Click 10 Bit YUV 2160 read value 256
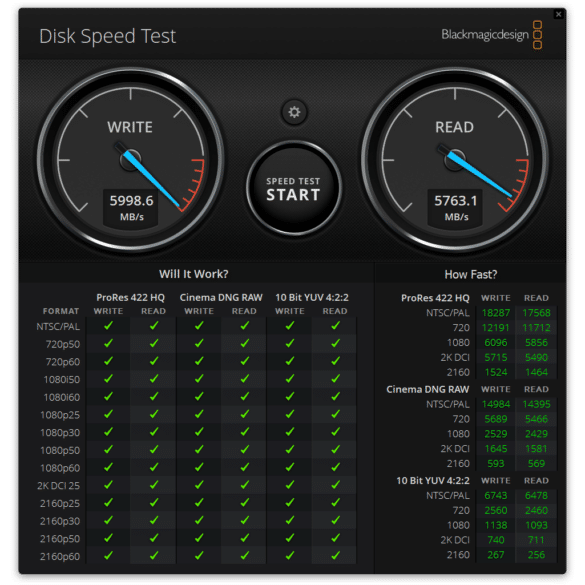Viewport: 585px width, 585px height. [x=536, y=555]
